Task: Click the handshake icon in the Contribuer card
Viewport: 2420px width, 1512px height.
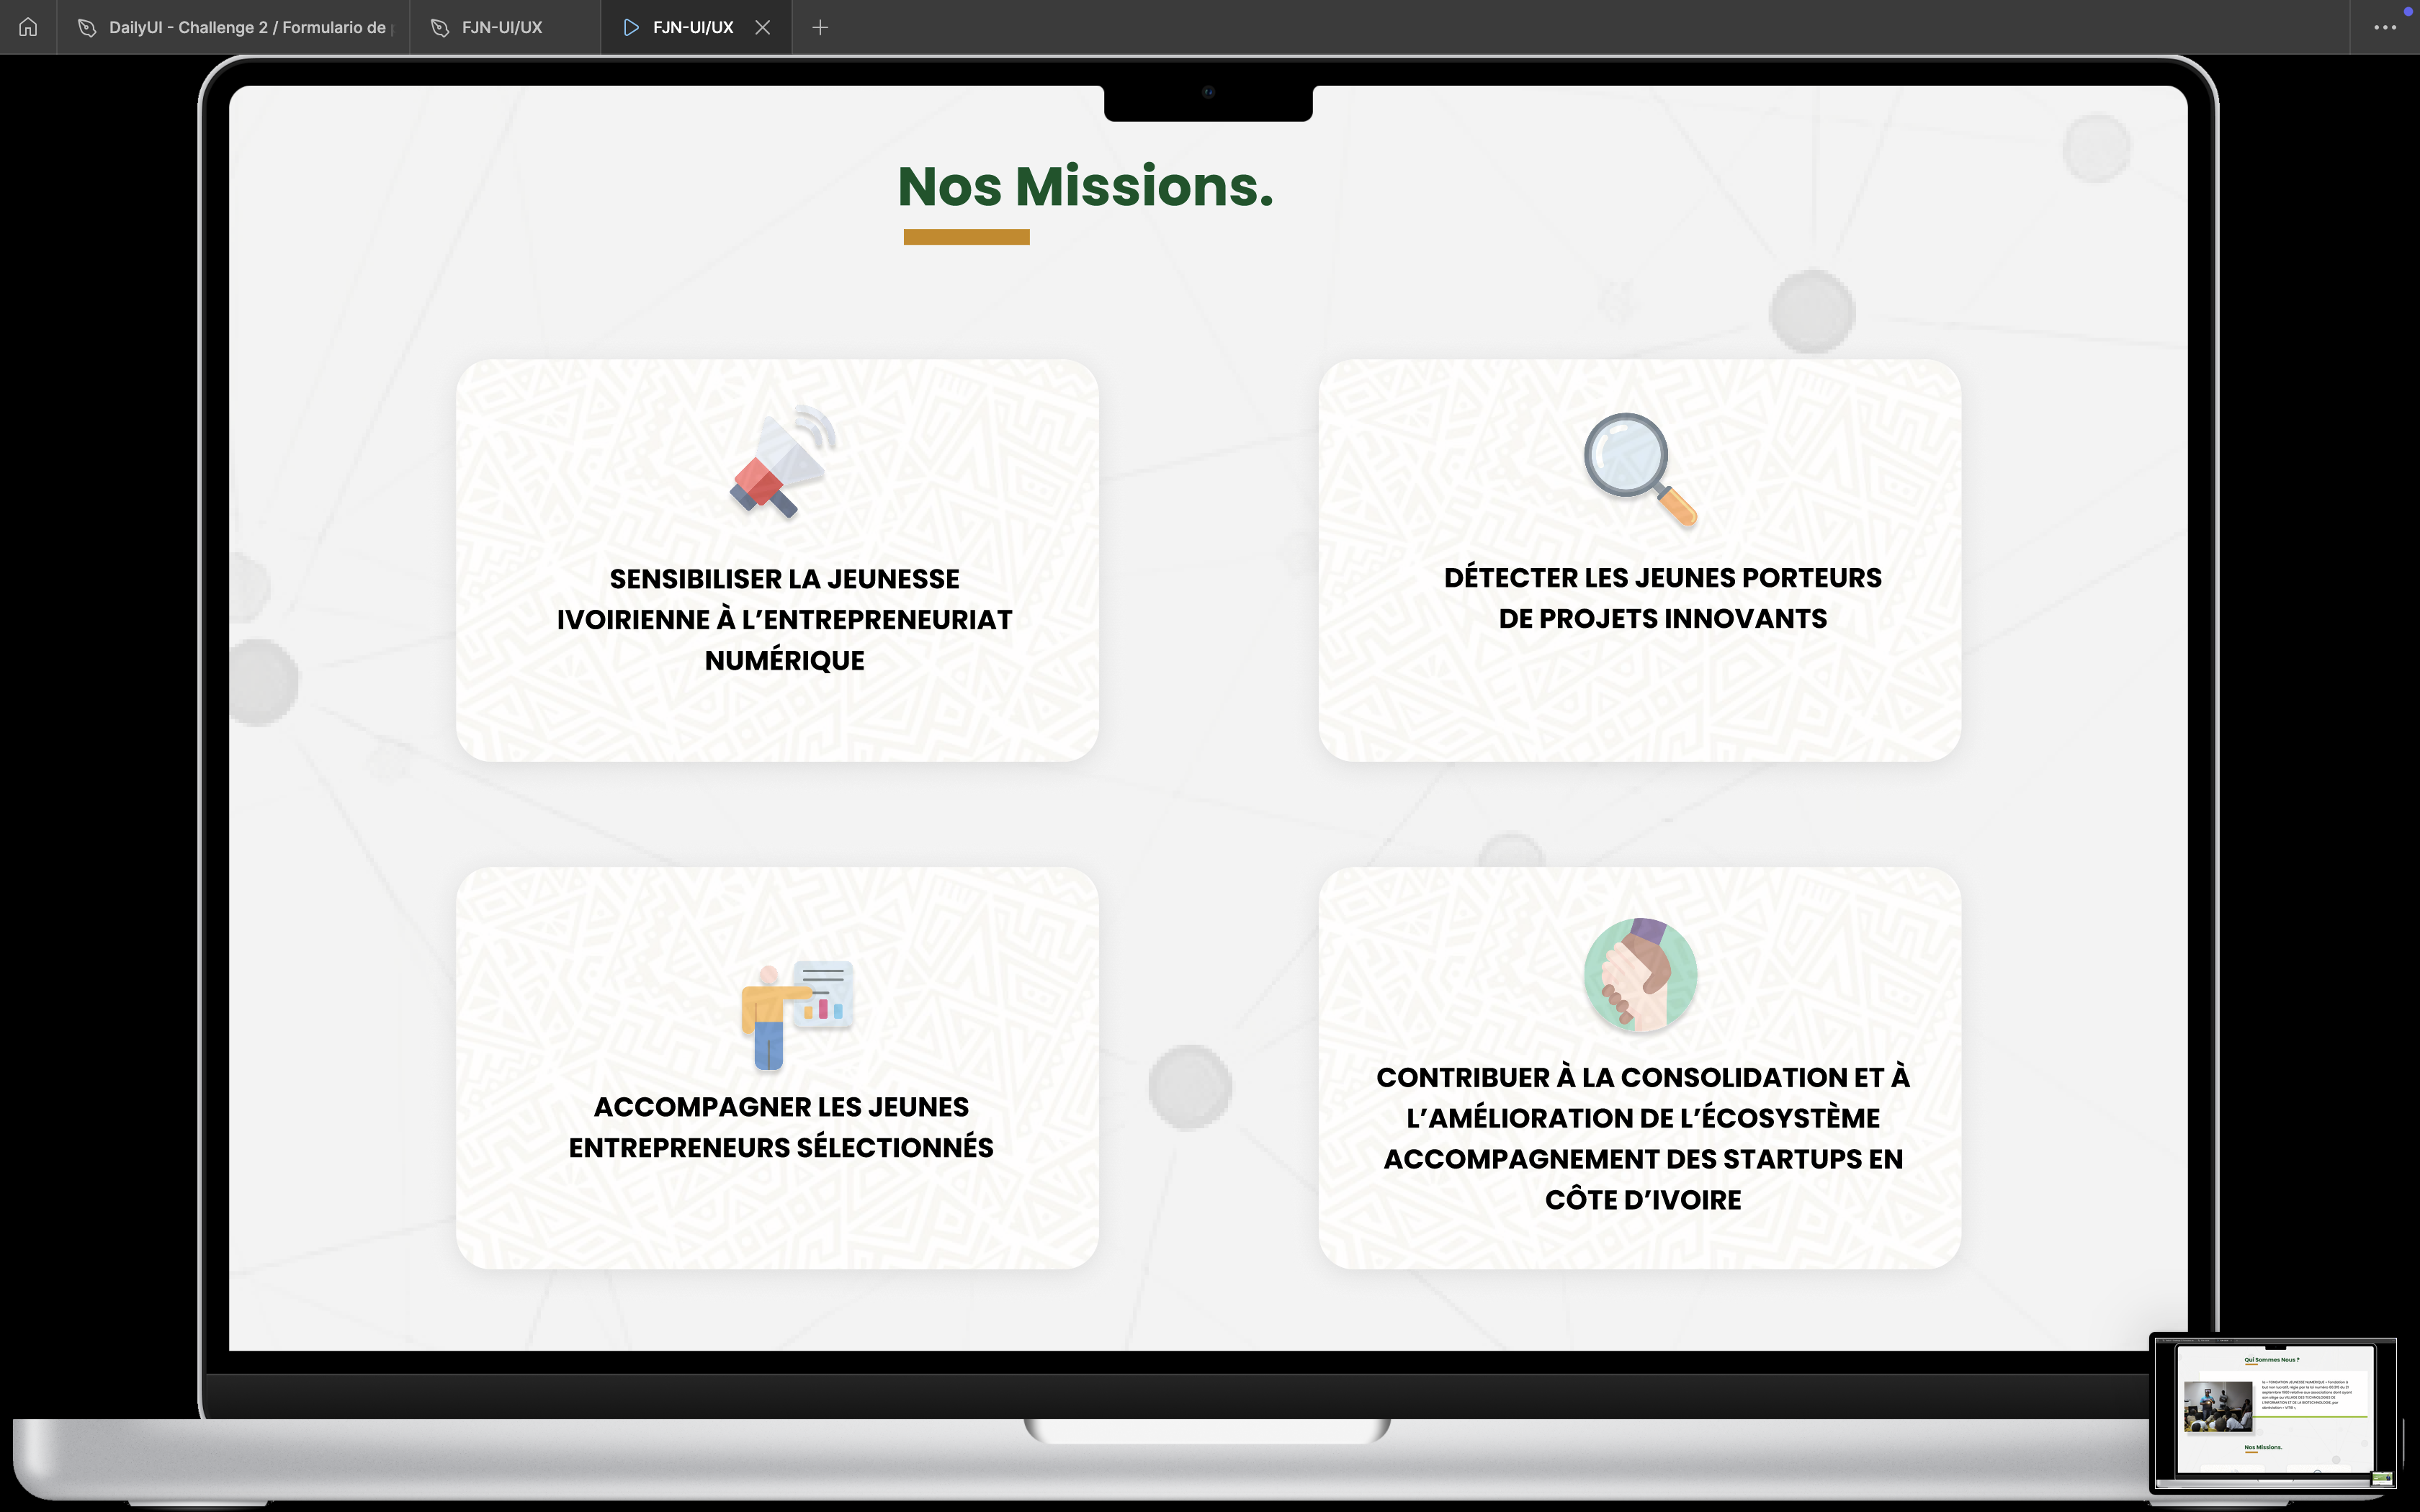Action: pos(1641,975)
